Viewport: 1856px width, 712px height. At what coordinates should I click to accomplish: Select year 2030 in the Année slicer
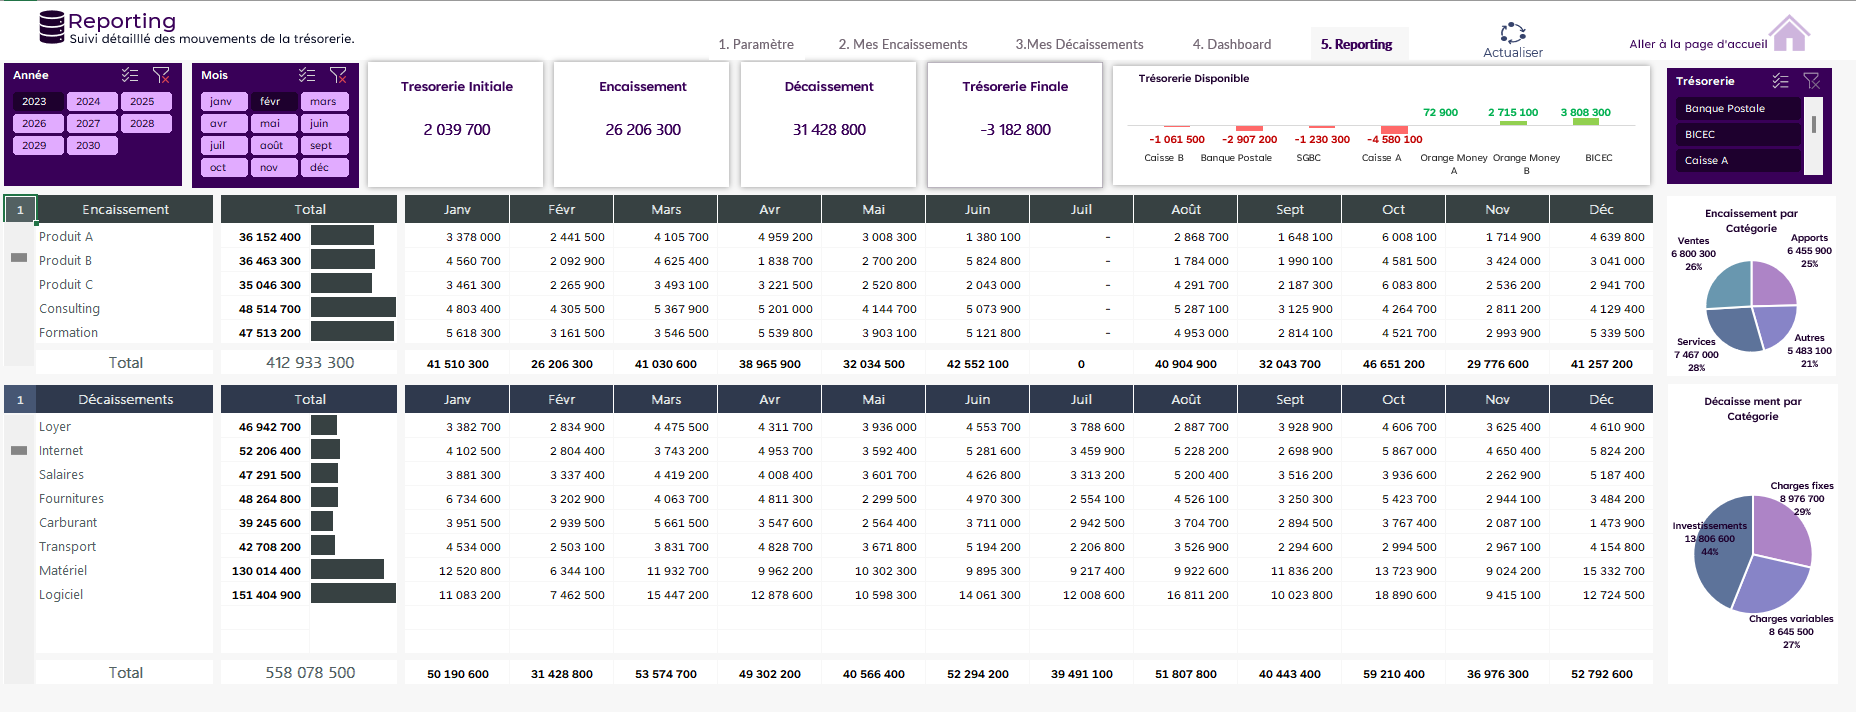pyautogui.click(x=92, y=145)
